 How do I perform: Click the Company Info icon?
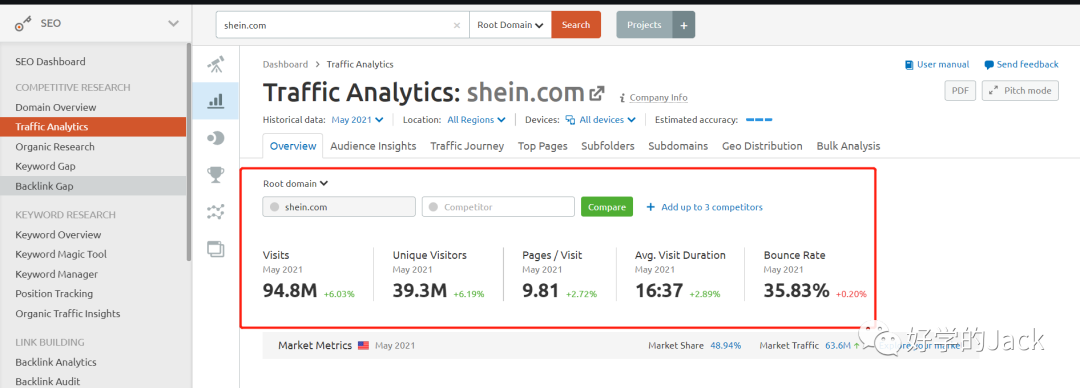(x=623, y=98)
